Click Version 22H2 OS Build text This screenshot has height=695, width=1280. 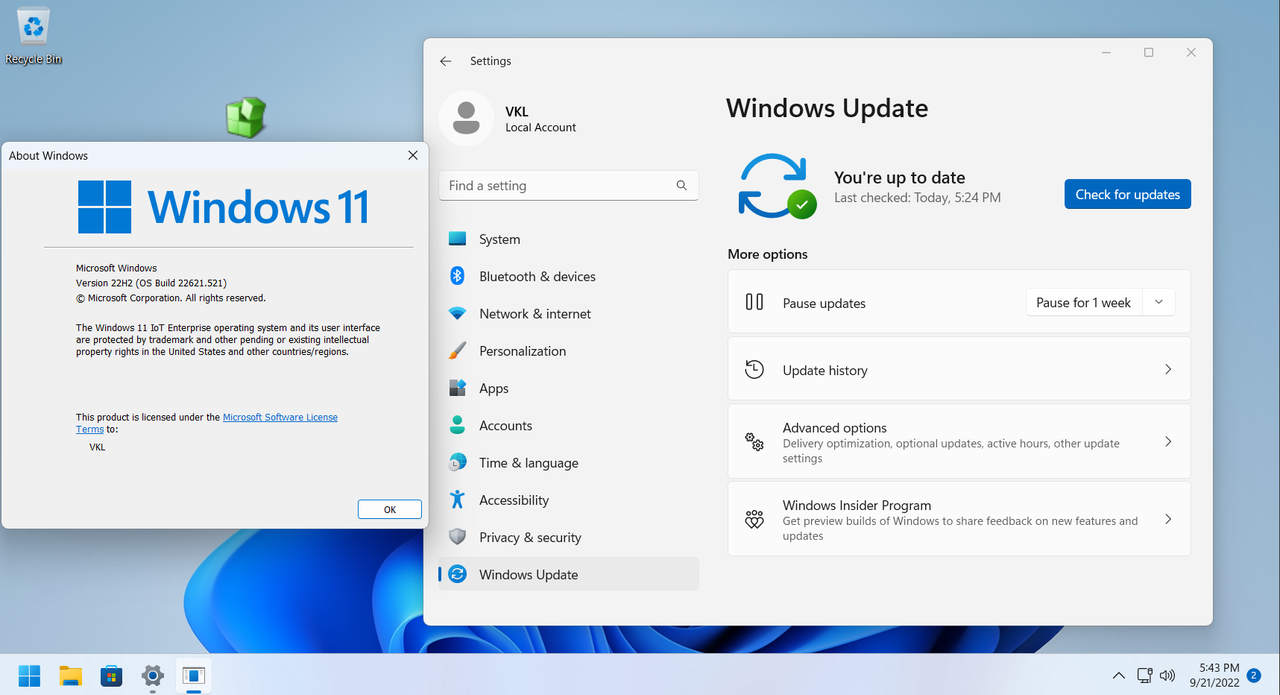click(151, 283)
